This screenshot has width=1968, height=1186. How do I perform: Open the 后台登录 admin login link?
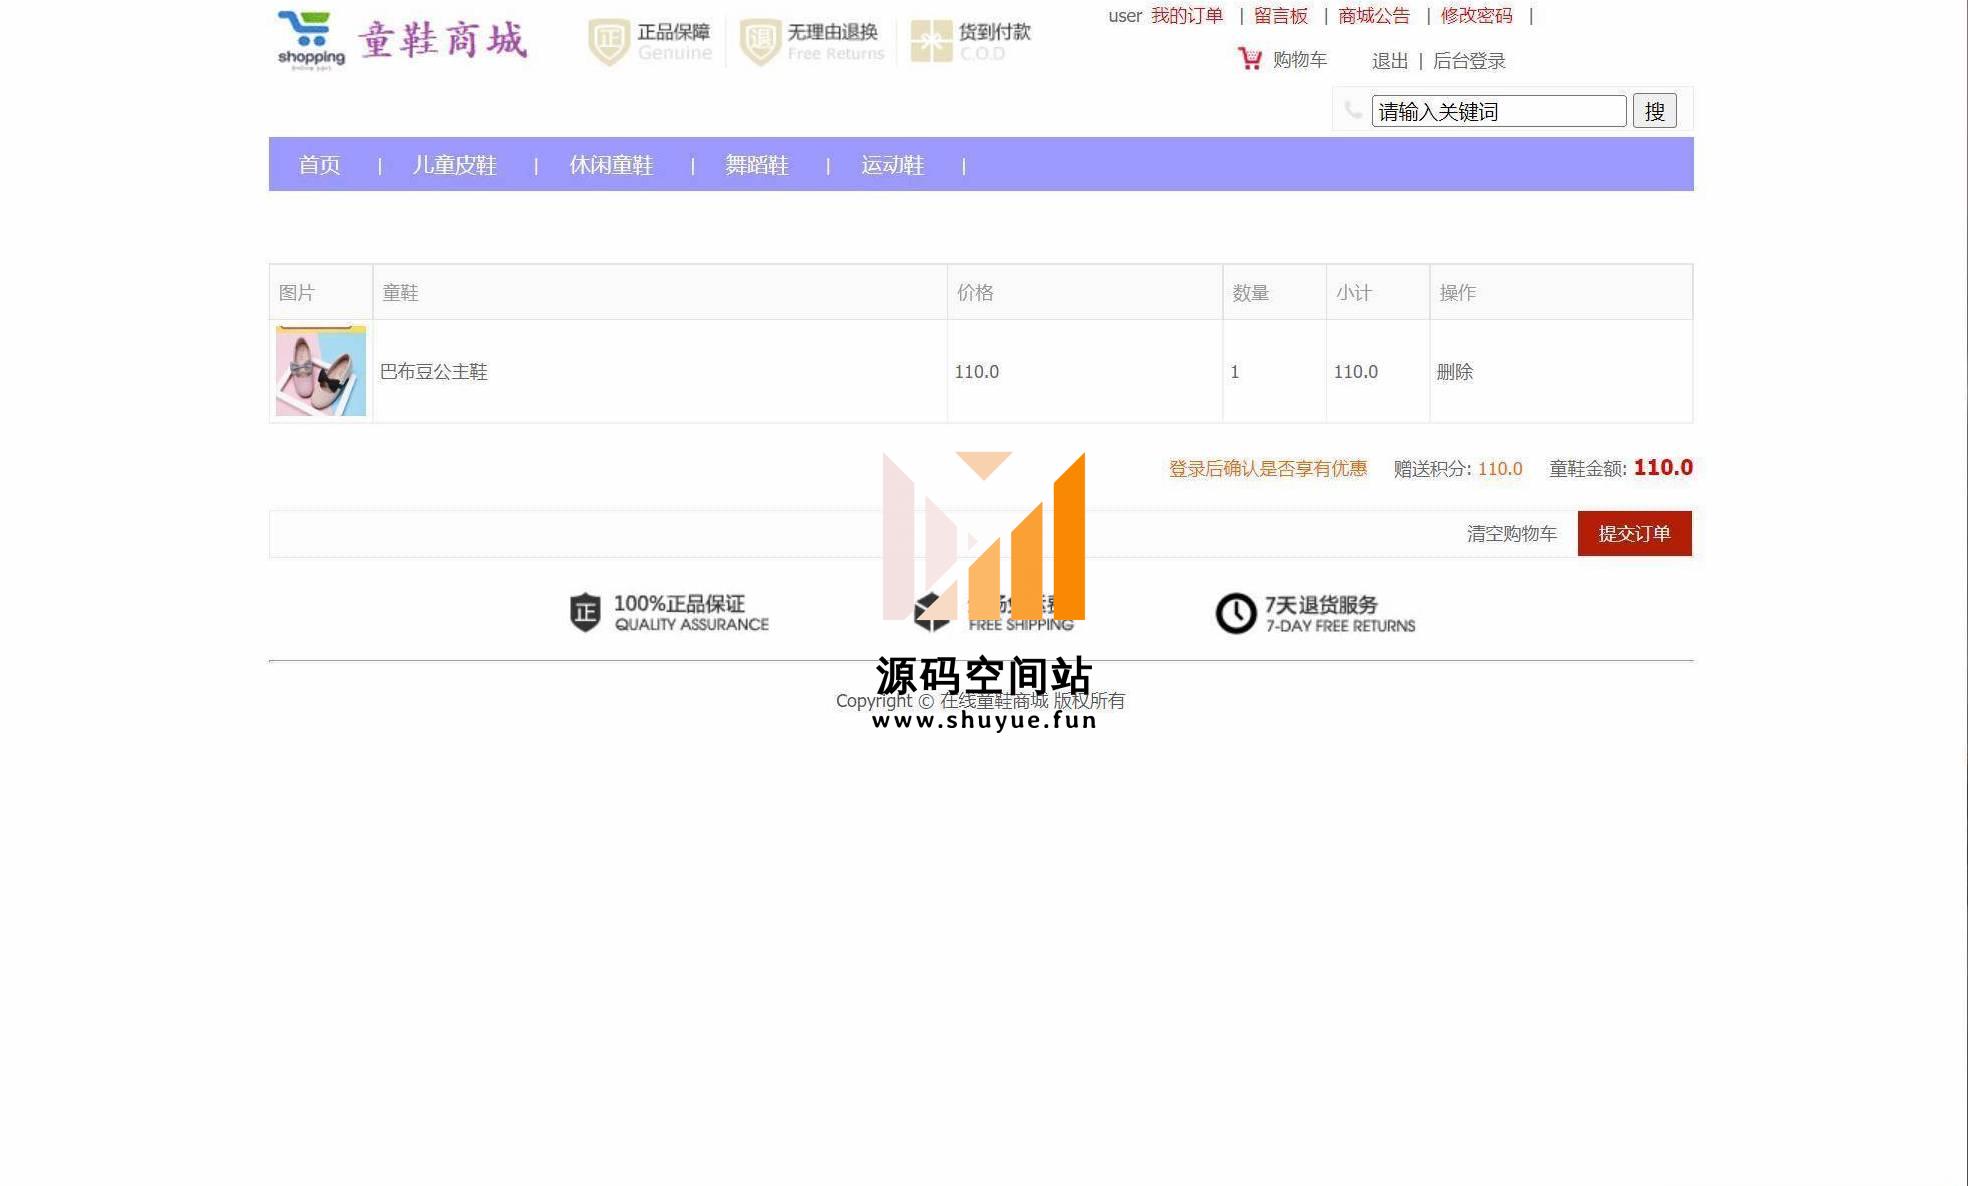pyautogui.click(x=1469, y=61)
